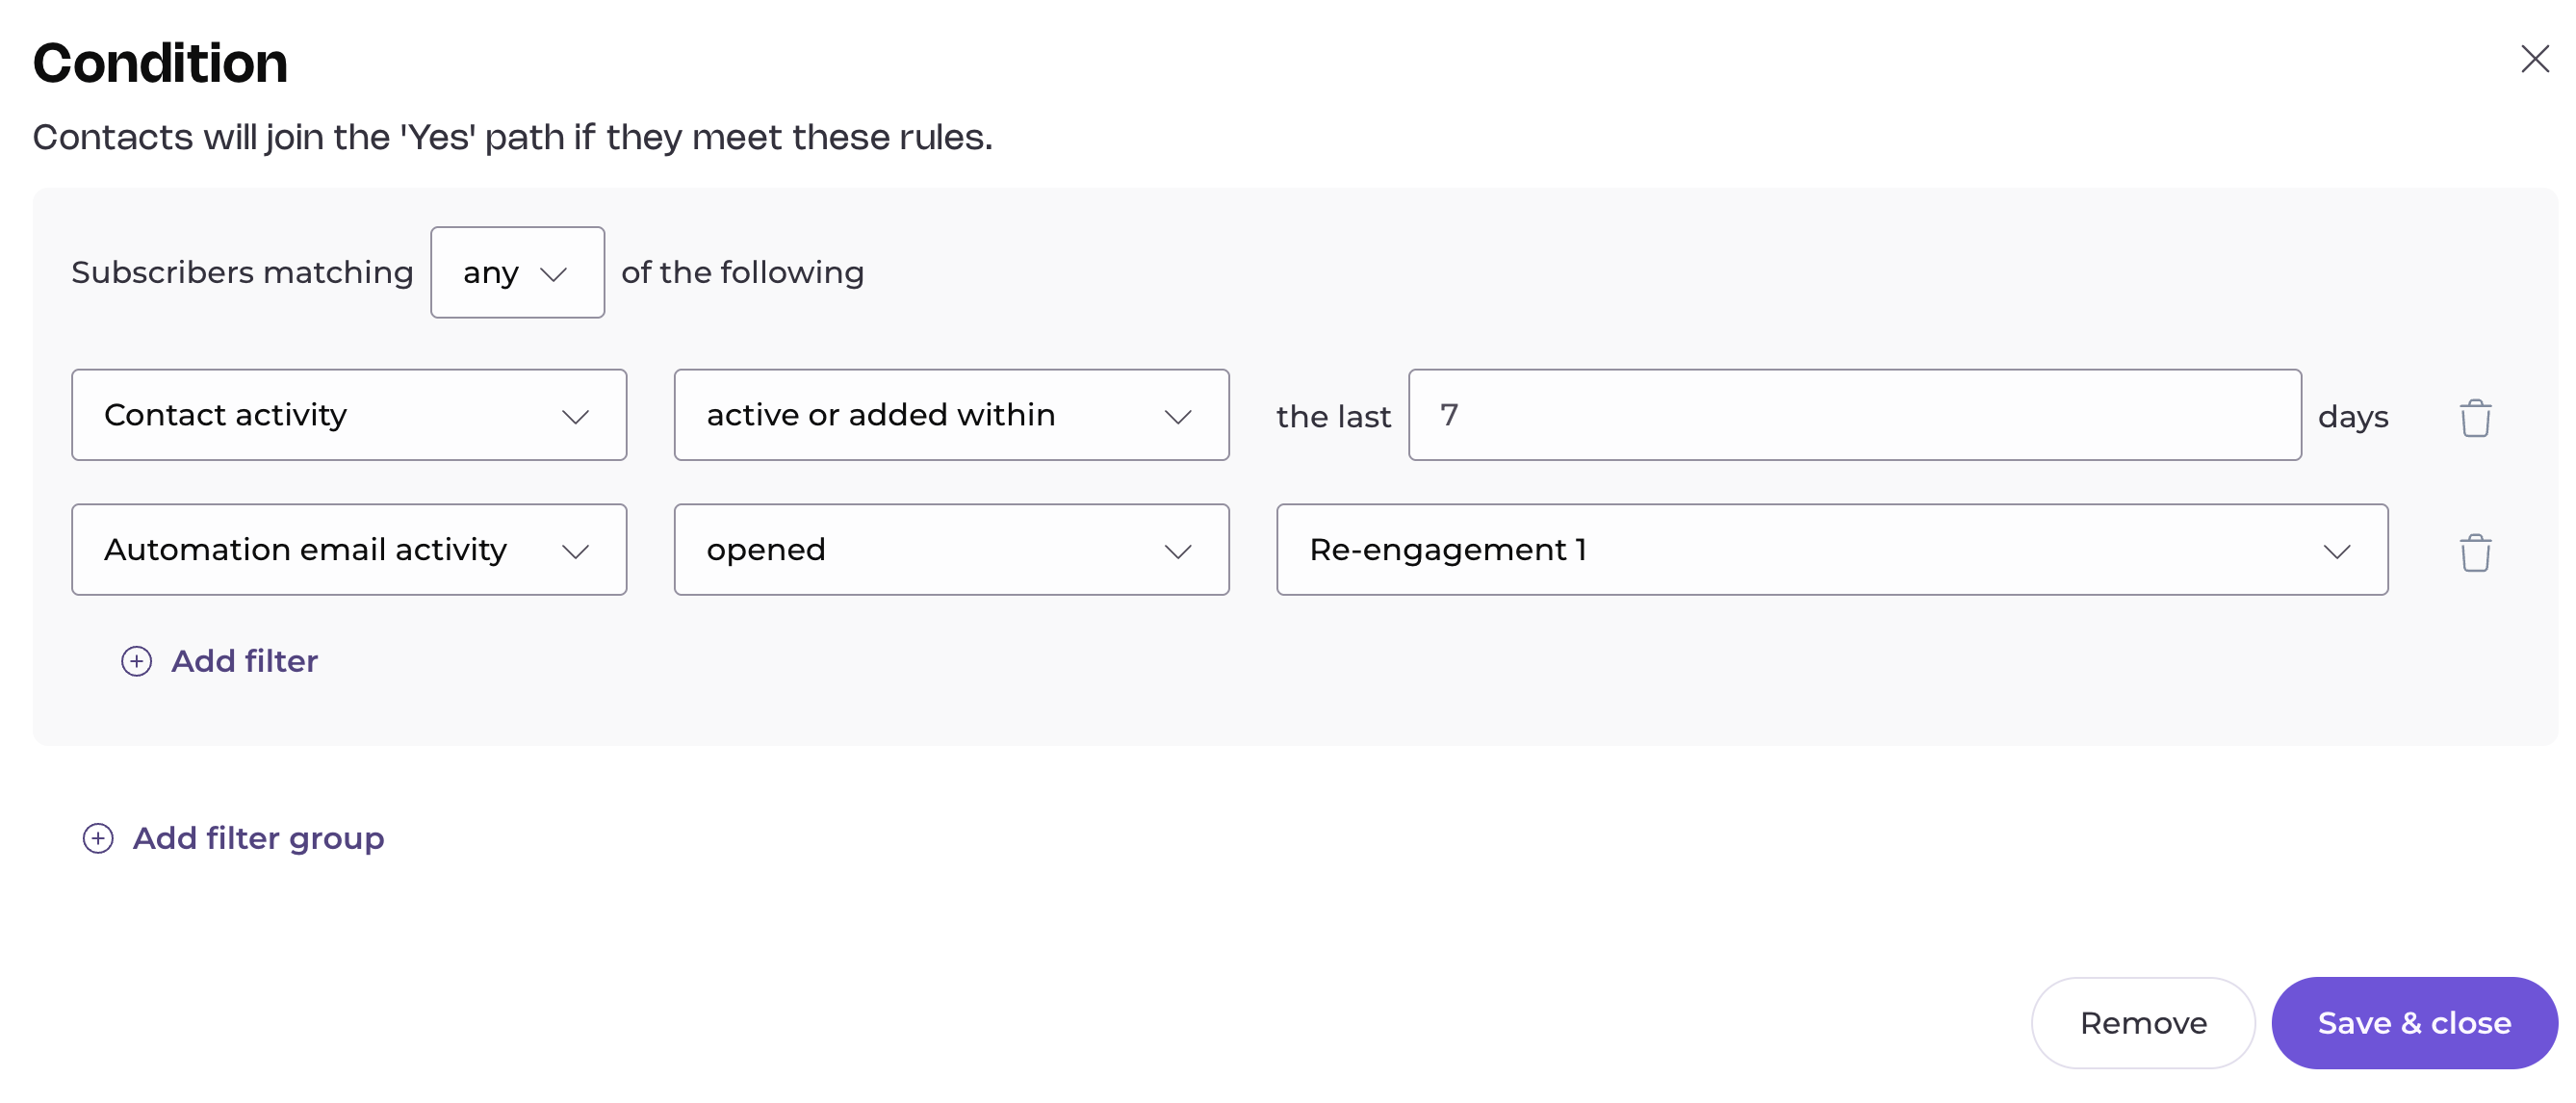Click the chevron in 'active or added within'
This screenshot has width=2576, height=1103.
1178,416
